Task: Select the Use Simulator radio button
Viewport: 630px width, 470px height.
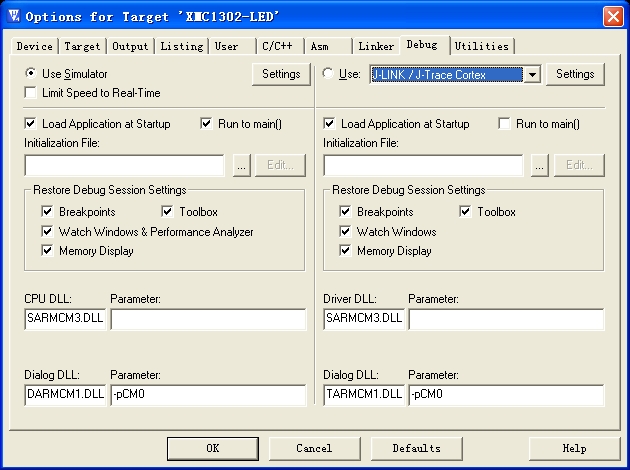Action: [x=31, y=74]
